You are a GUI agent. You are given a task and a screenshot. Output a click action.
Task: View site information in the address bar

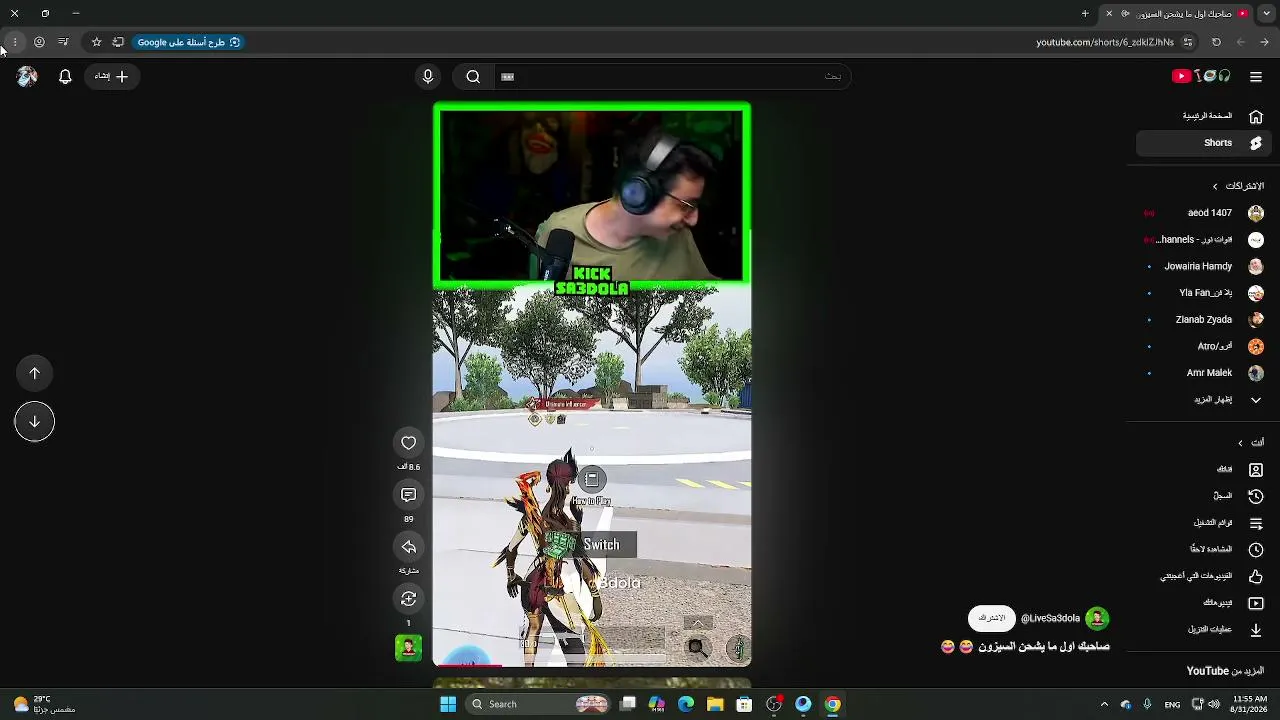(1188, 42)
